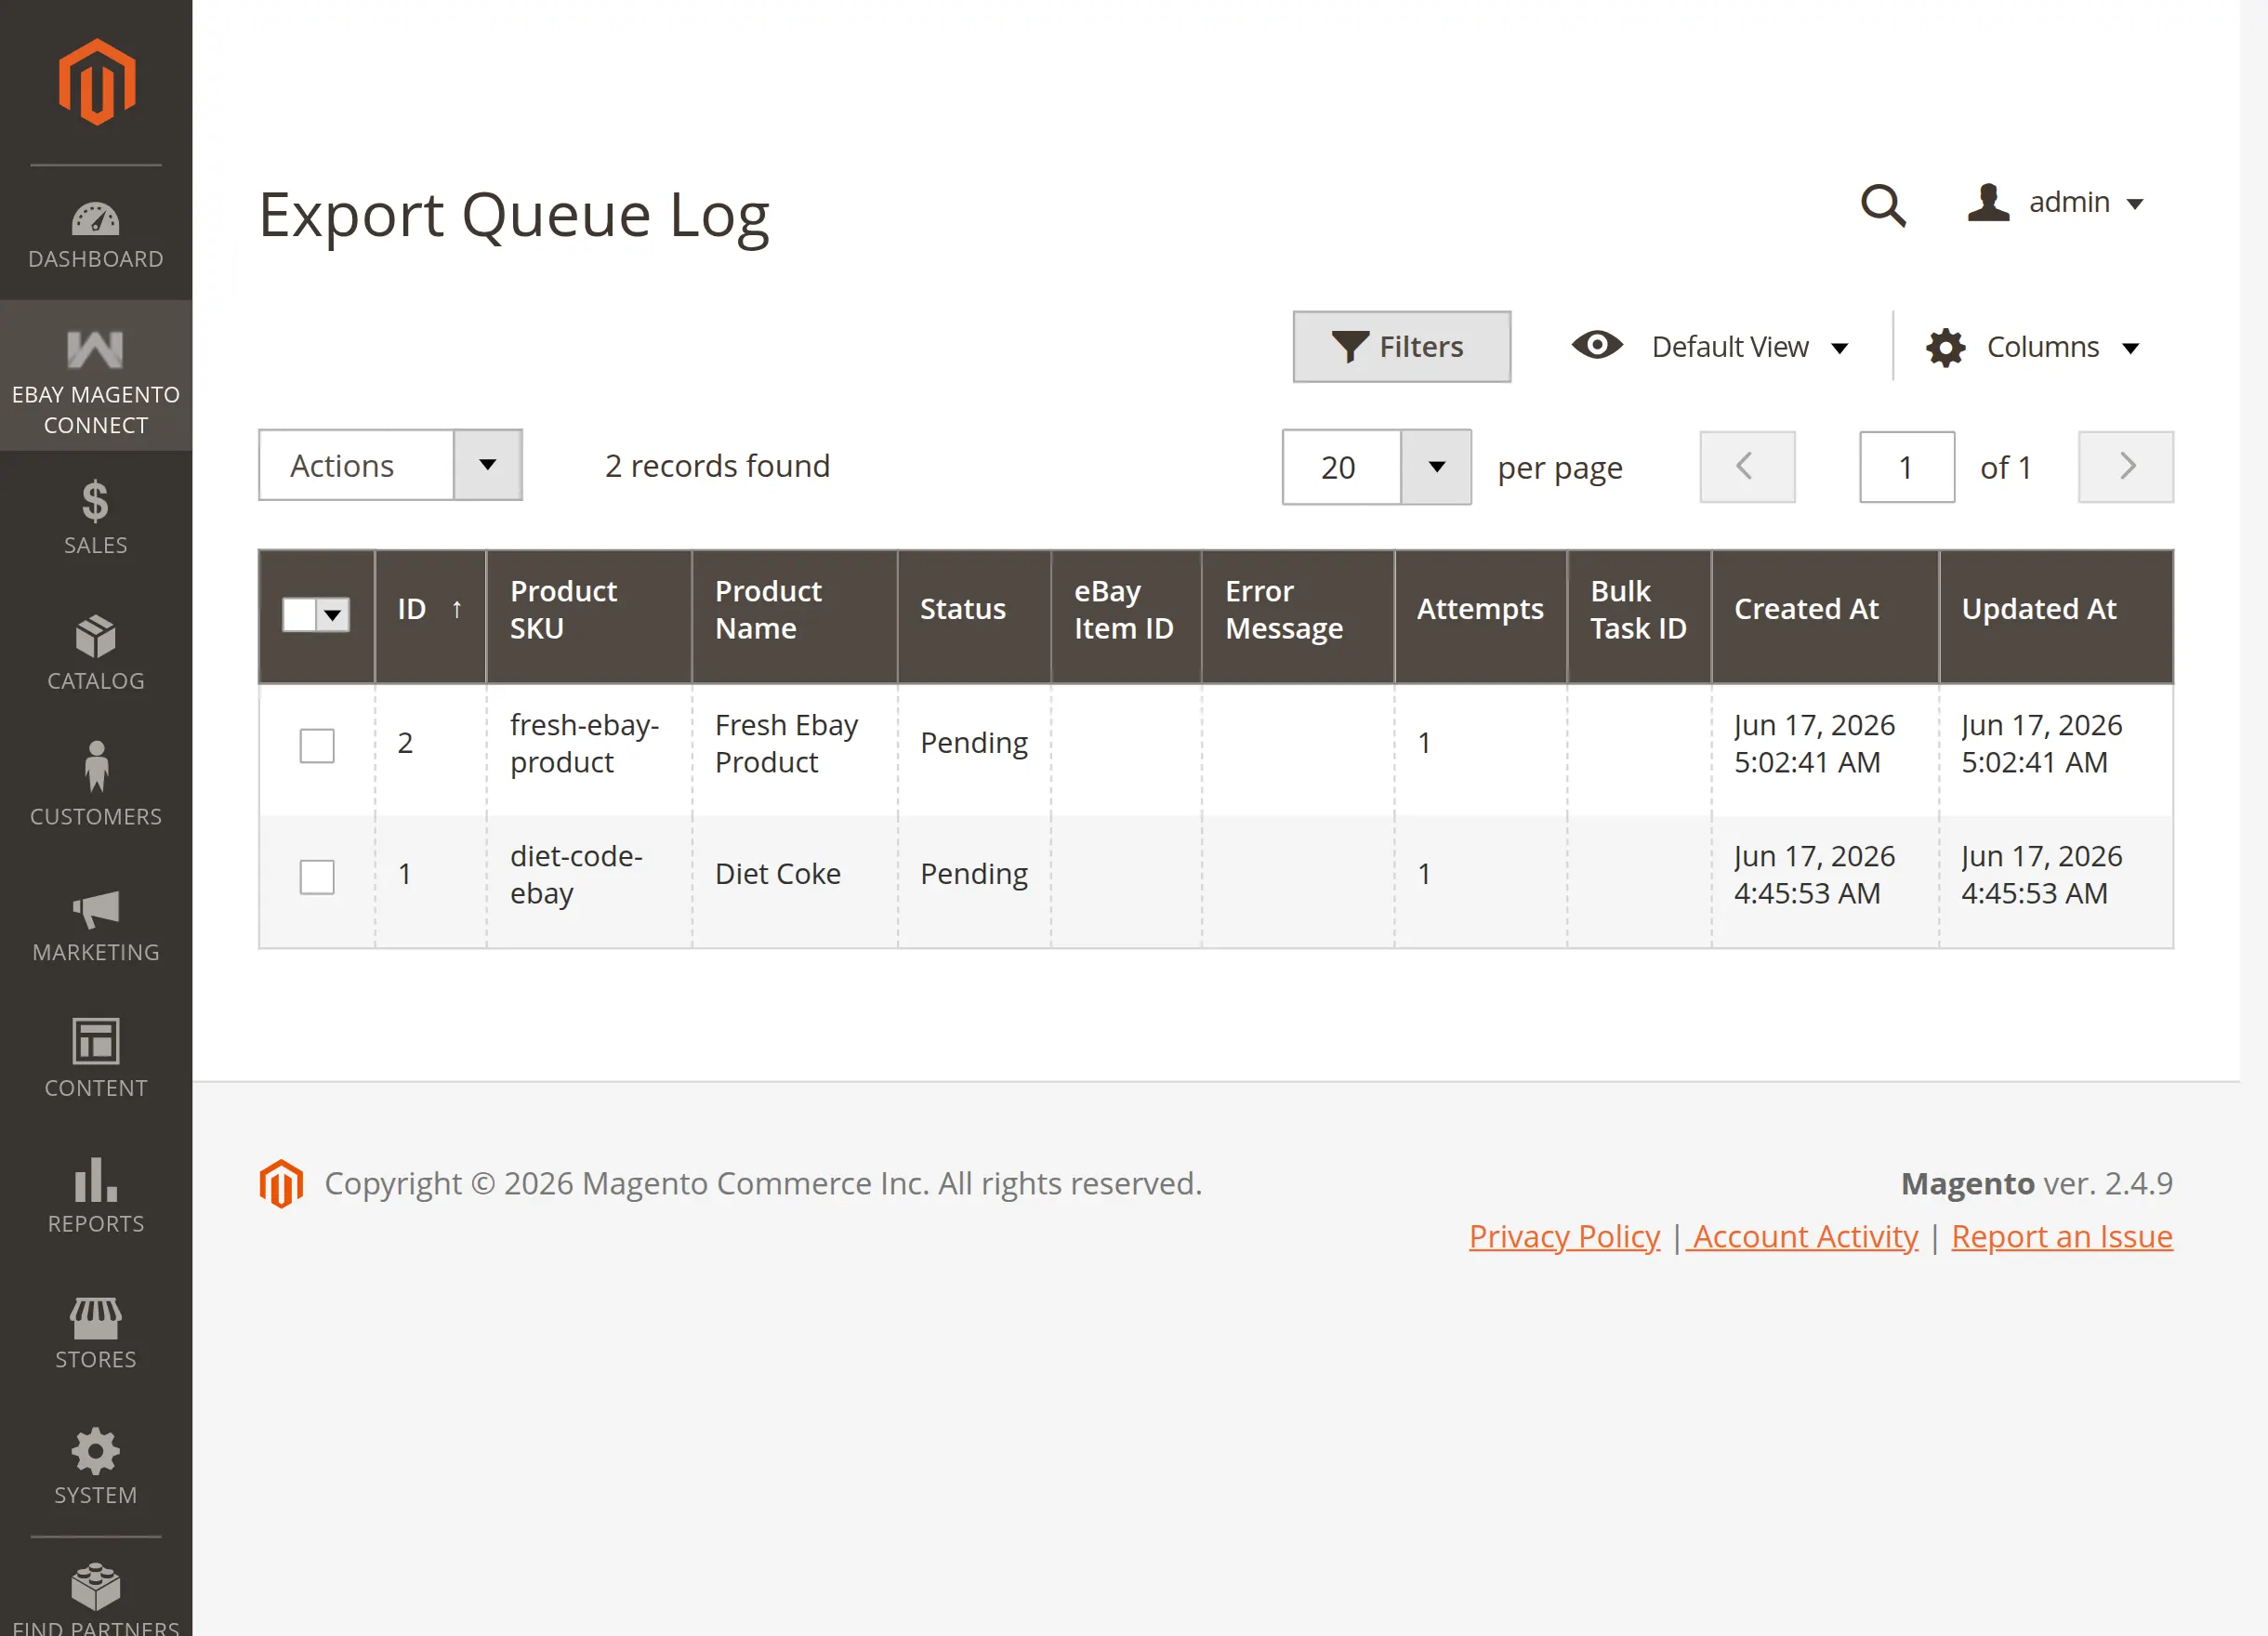This screenshot has width=2268, height=1636.
Task: Open the mass-select options arrow in header
Action: [x=333, y=614]
